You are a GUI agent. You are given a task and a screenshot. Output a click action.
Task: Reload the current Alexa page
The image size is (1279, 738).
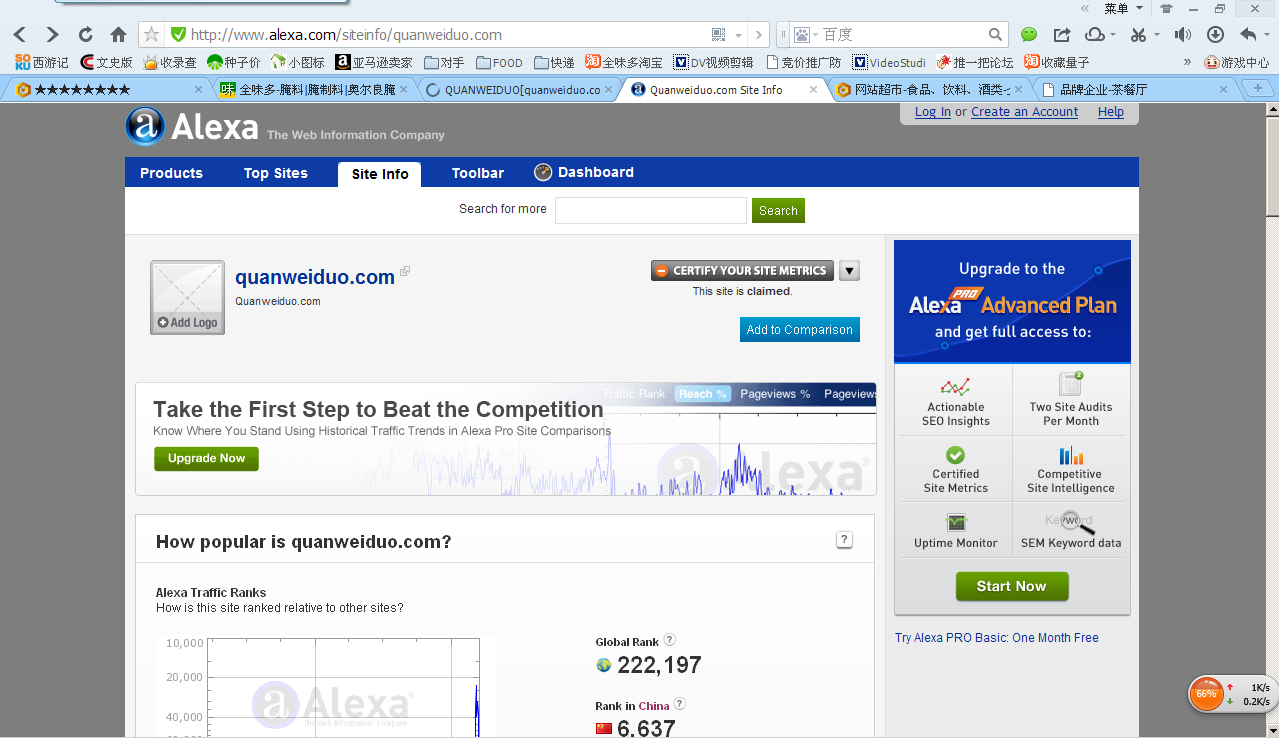(x=86, y=35)
